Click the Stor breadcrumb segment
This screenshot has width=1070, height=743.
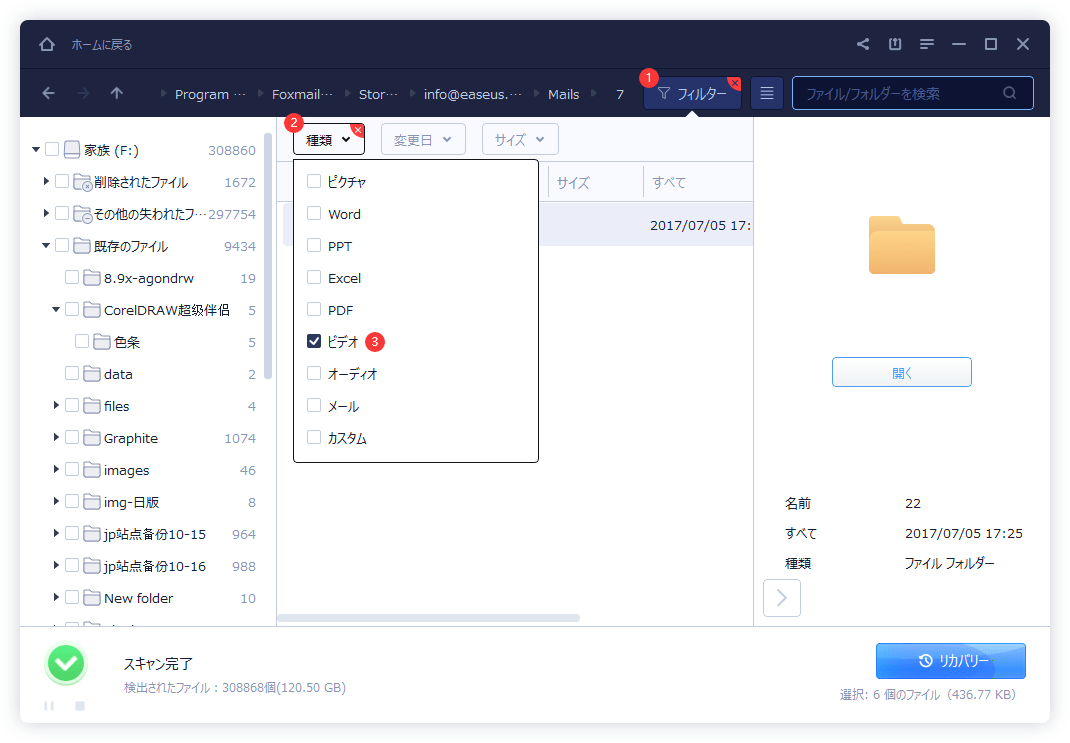tap(378, 94)
